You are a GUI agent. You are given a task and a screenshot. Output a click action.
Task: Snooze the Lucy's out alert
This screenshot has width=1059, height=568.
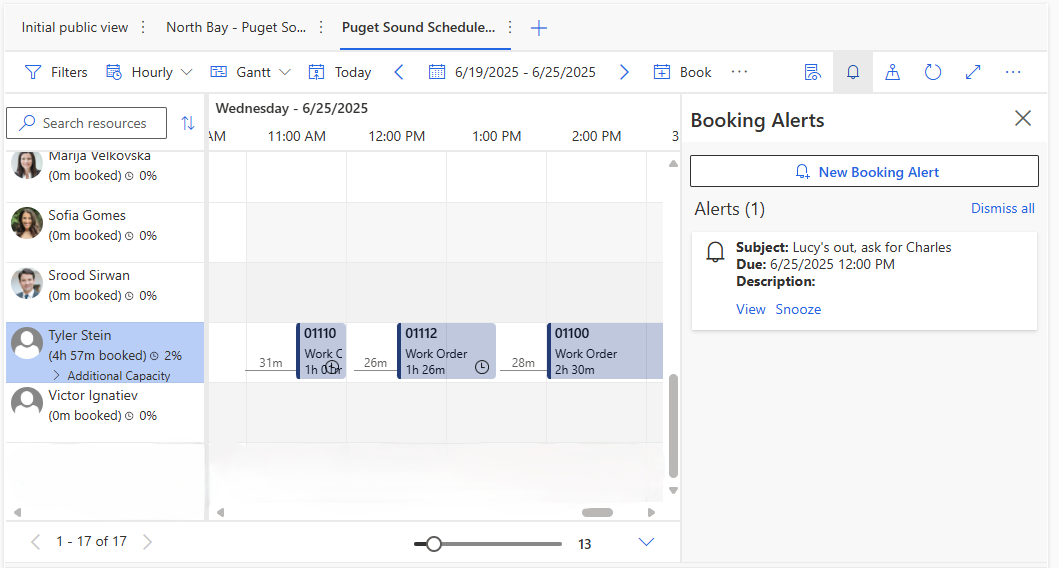pyautogui.click(x=798, y=309)
